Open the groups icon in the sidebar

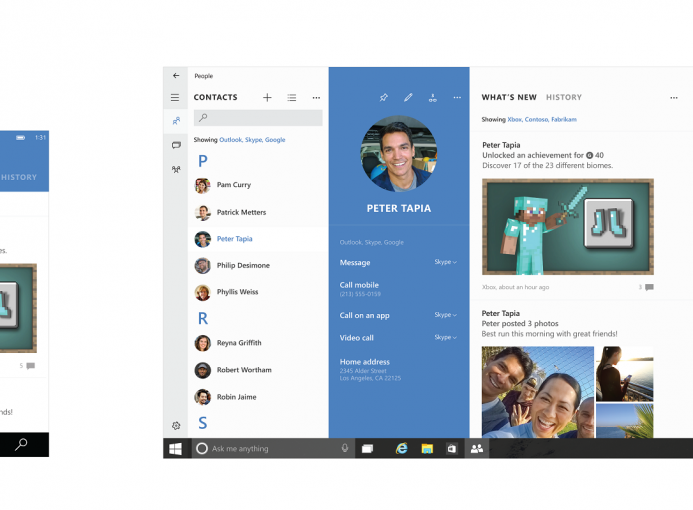[176, 169]
